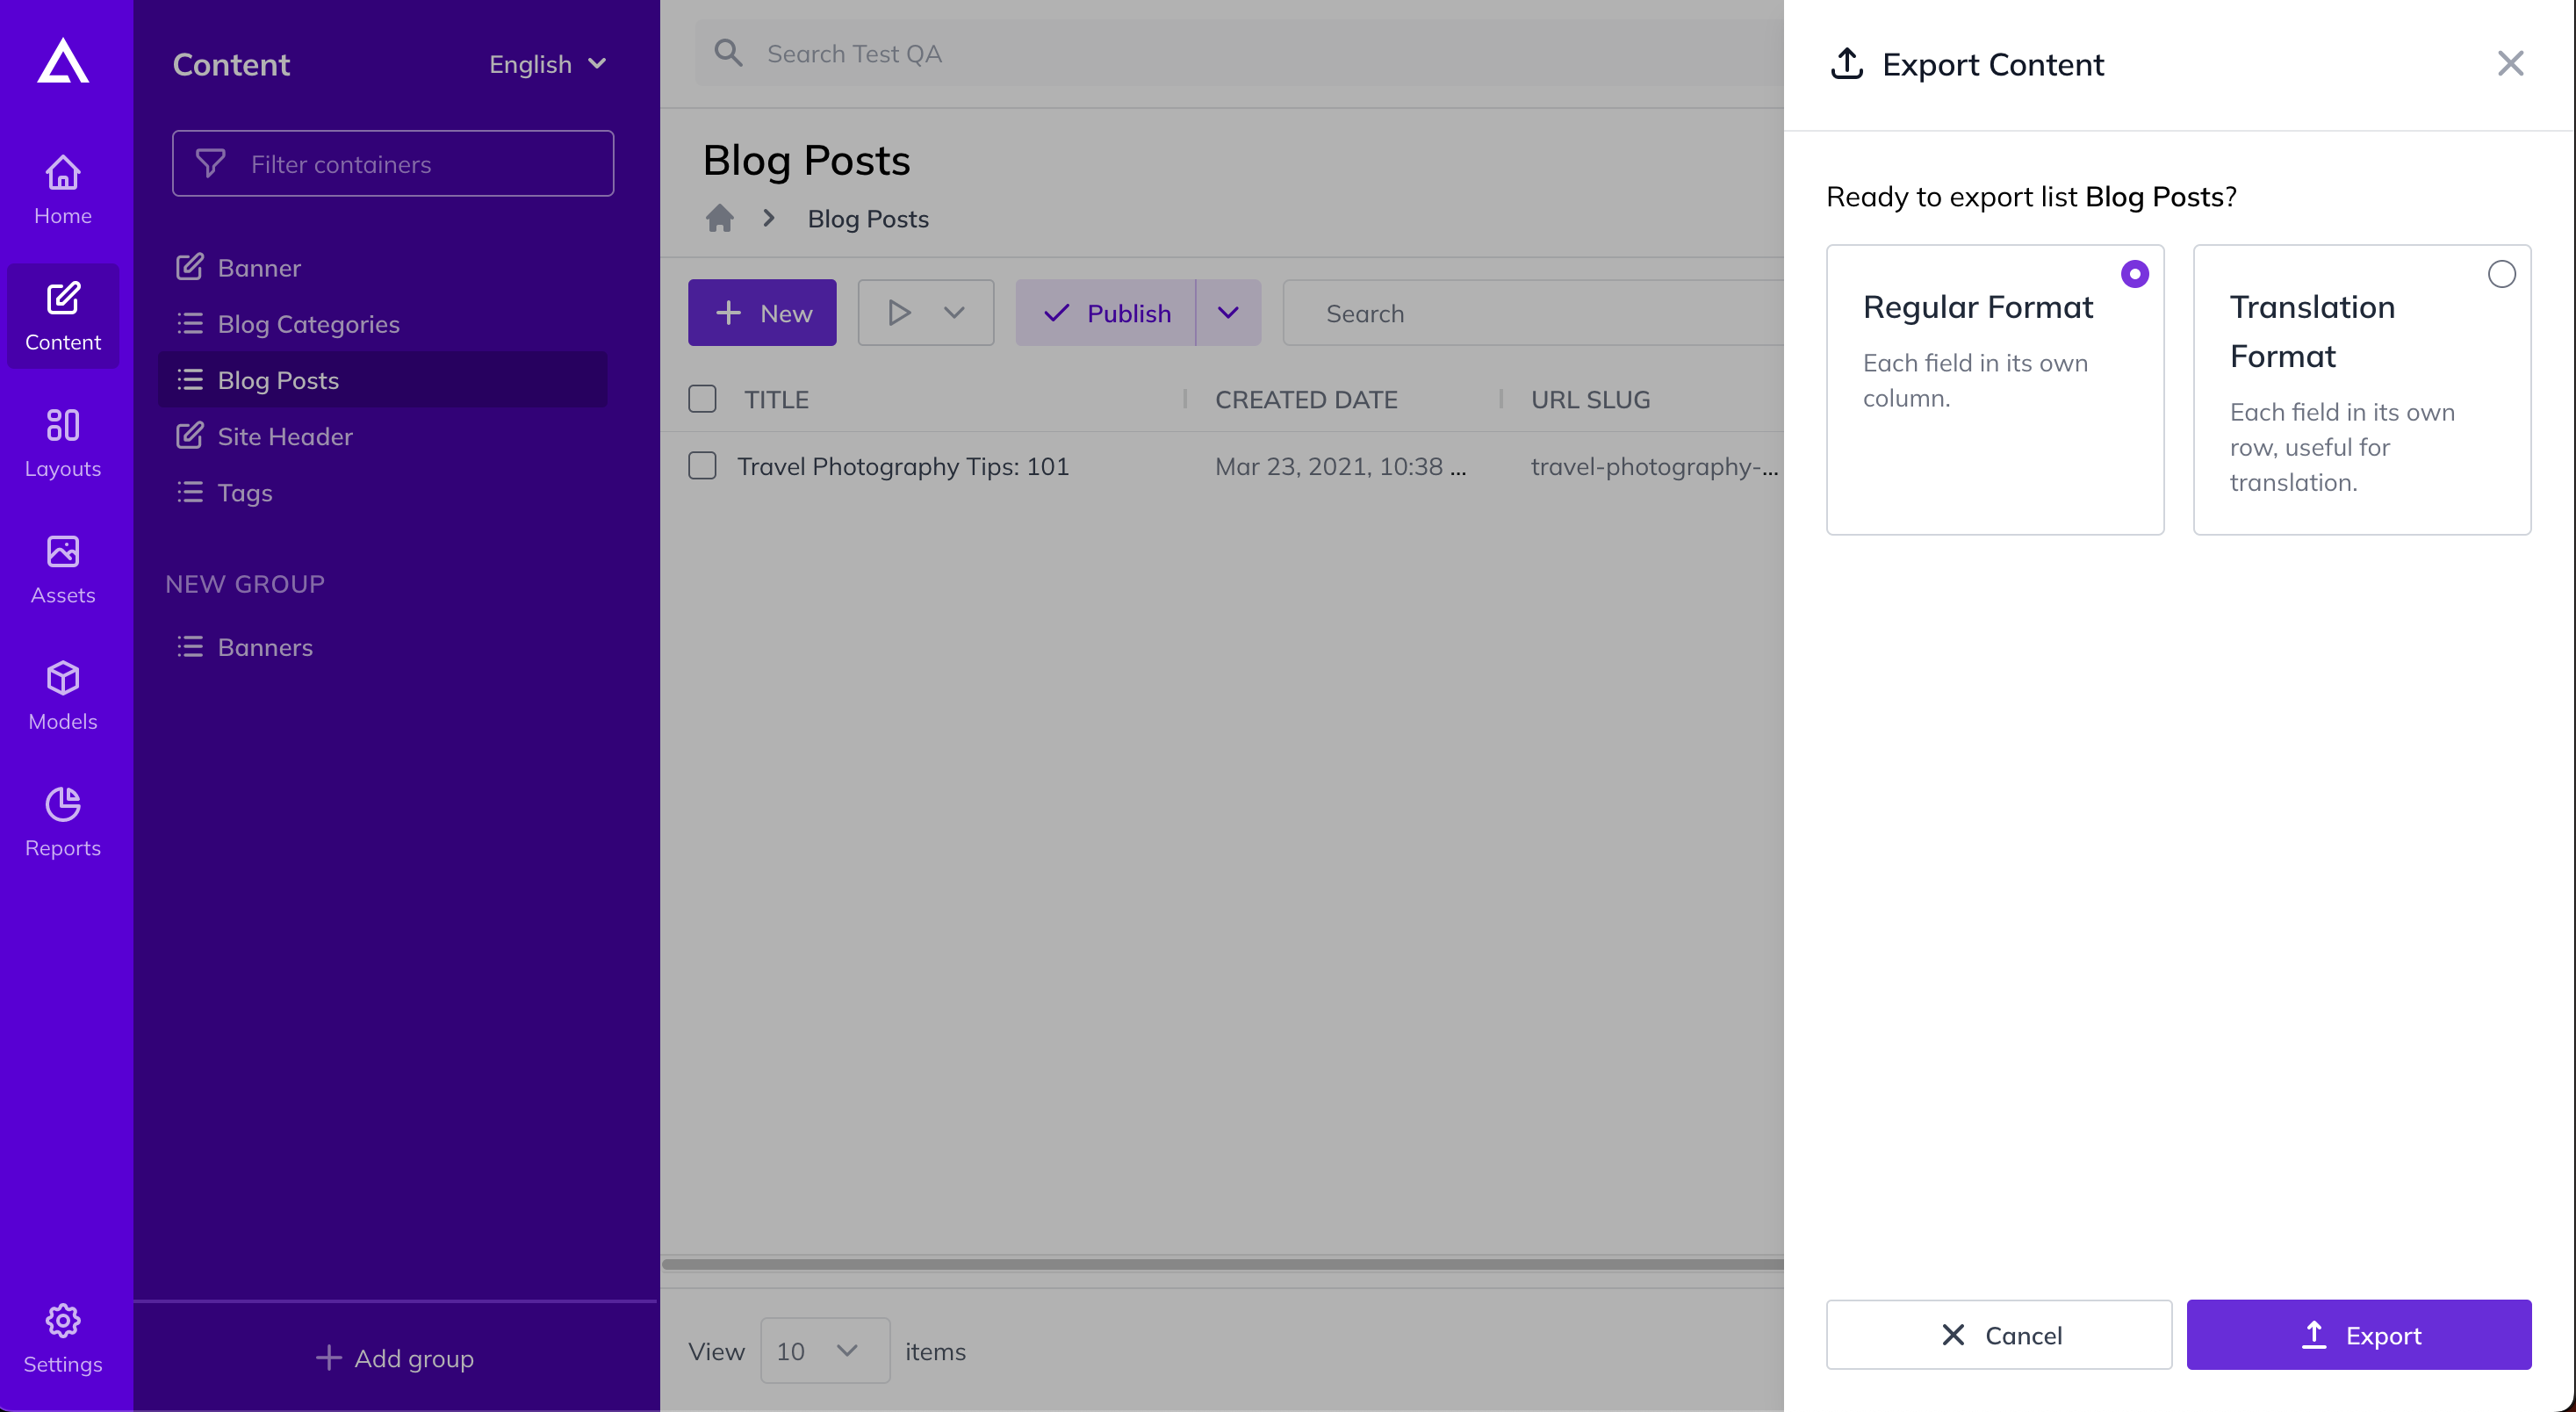Click the Regular Format card title
Screen dimensions: 2576x1412
[1977, 306]
